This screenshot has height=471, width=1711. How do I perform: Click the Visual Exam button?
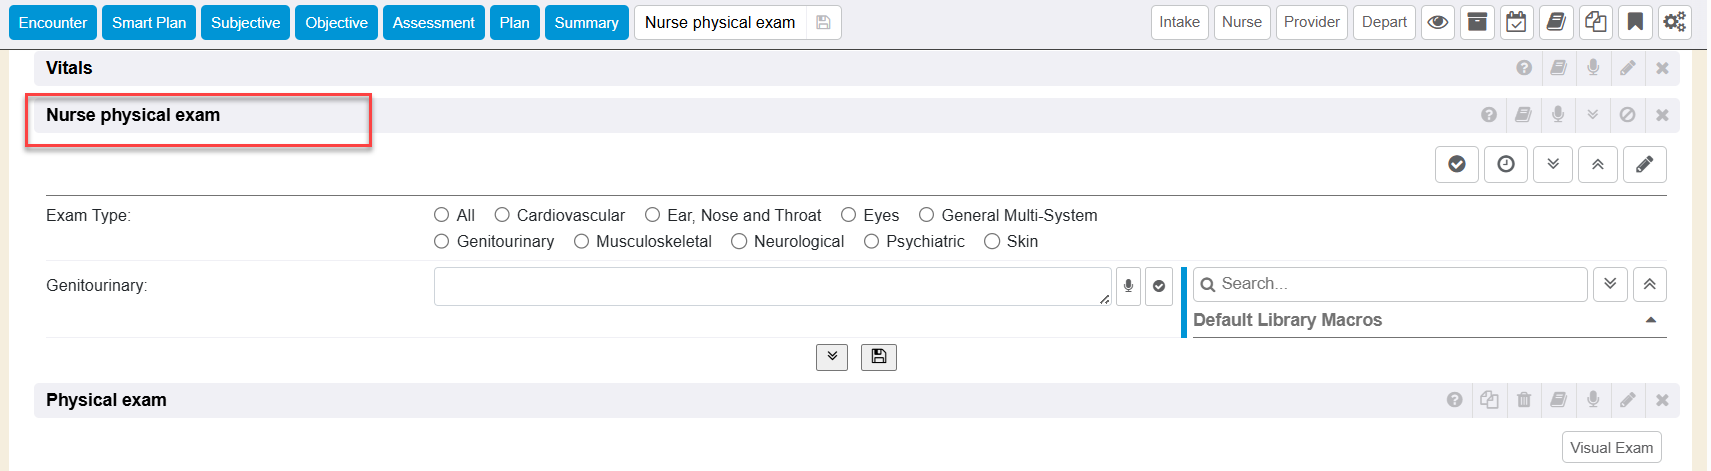[x=1611, y=447]
